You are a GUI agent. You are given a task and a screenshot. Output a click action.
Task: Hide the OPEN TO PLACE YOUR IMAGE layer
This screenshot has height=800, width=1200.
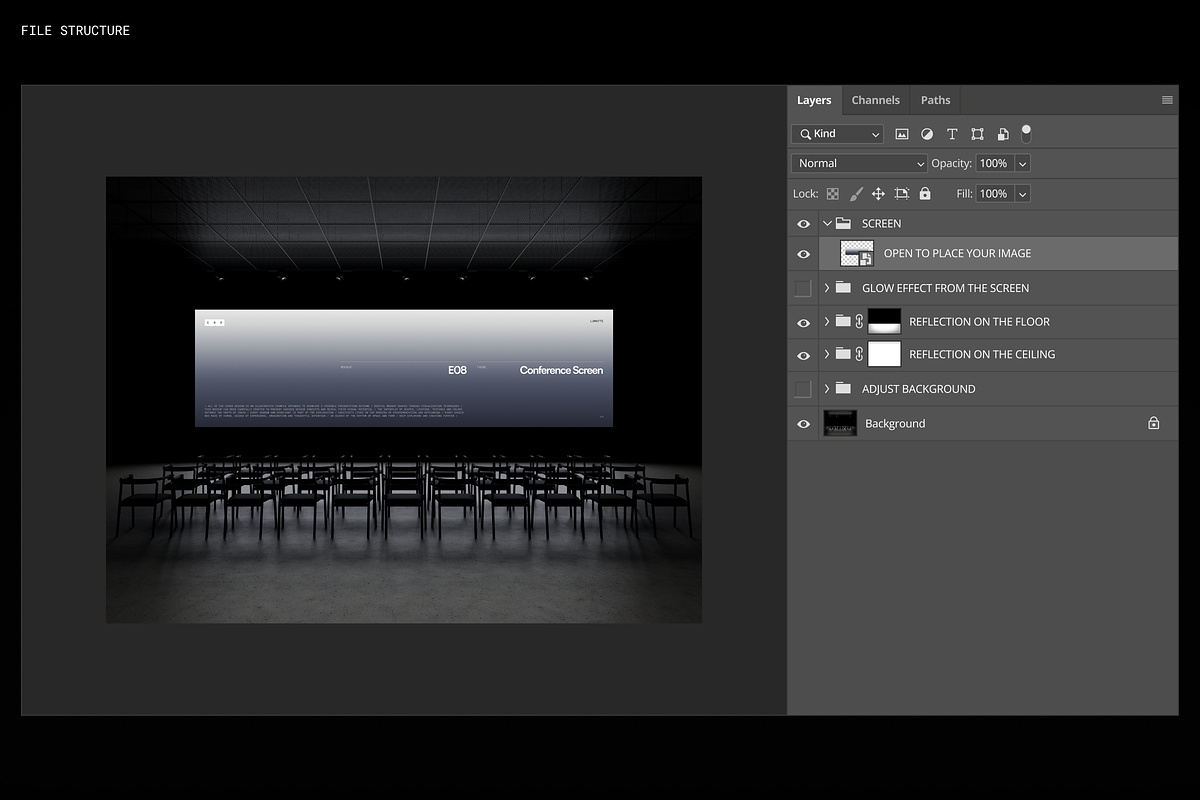click(x=803, y=254)
